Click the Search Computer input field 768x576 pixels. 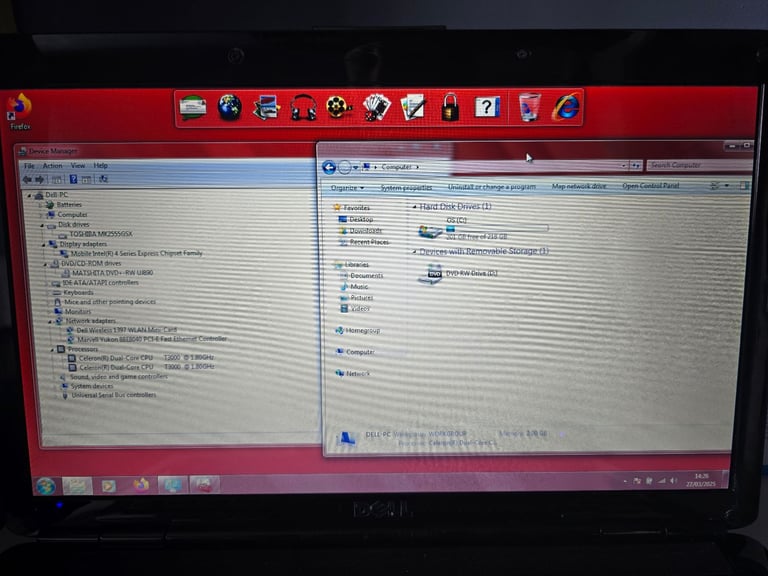point(699,165)
